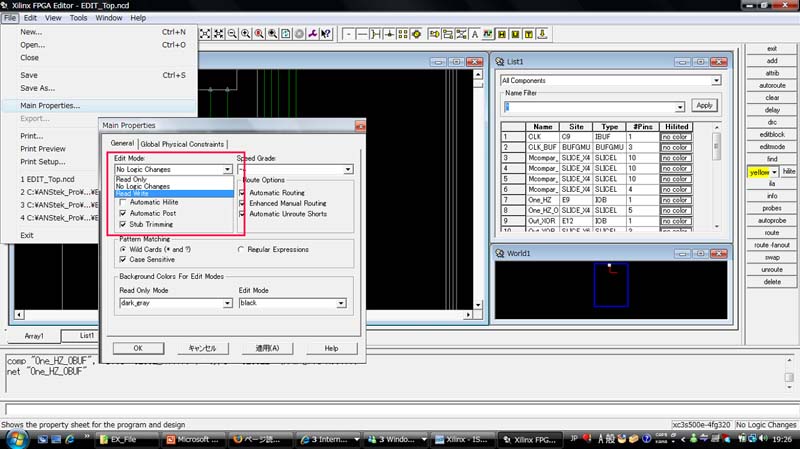This screenshot has width=800, height=449.
Task: Toggle the sites four-squares display icon
Action: point(403,34)
